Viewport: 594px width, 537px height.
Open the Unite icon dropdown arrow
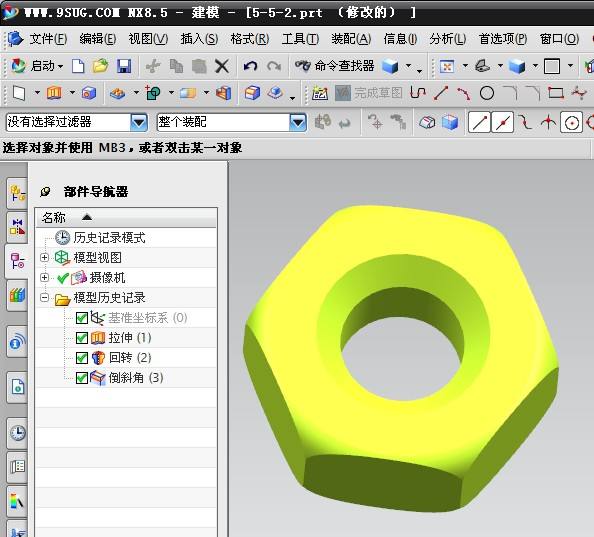(x=171, y=92)
